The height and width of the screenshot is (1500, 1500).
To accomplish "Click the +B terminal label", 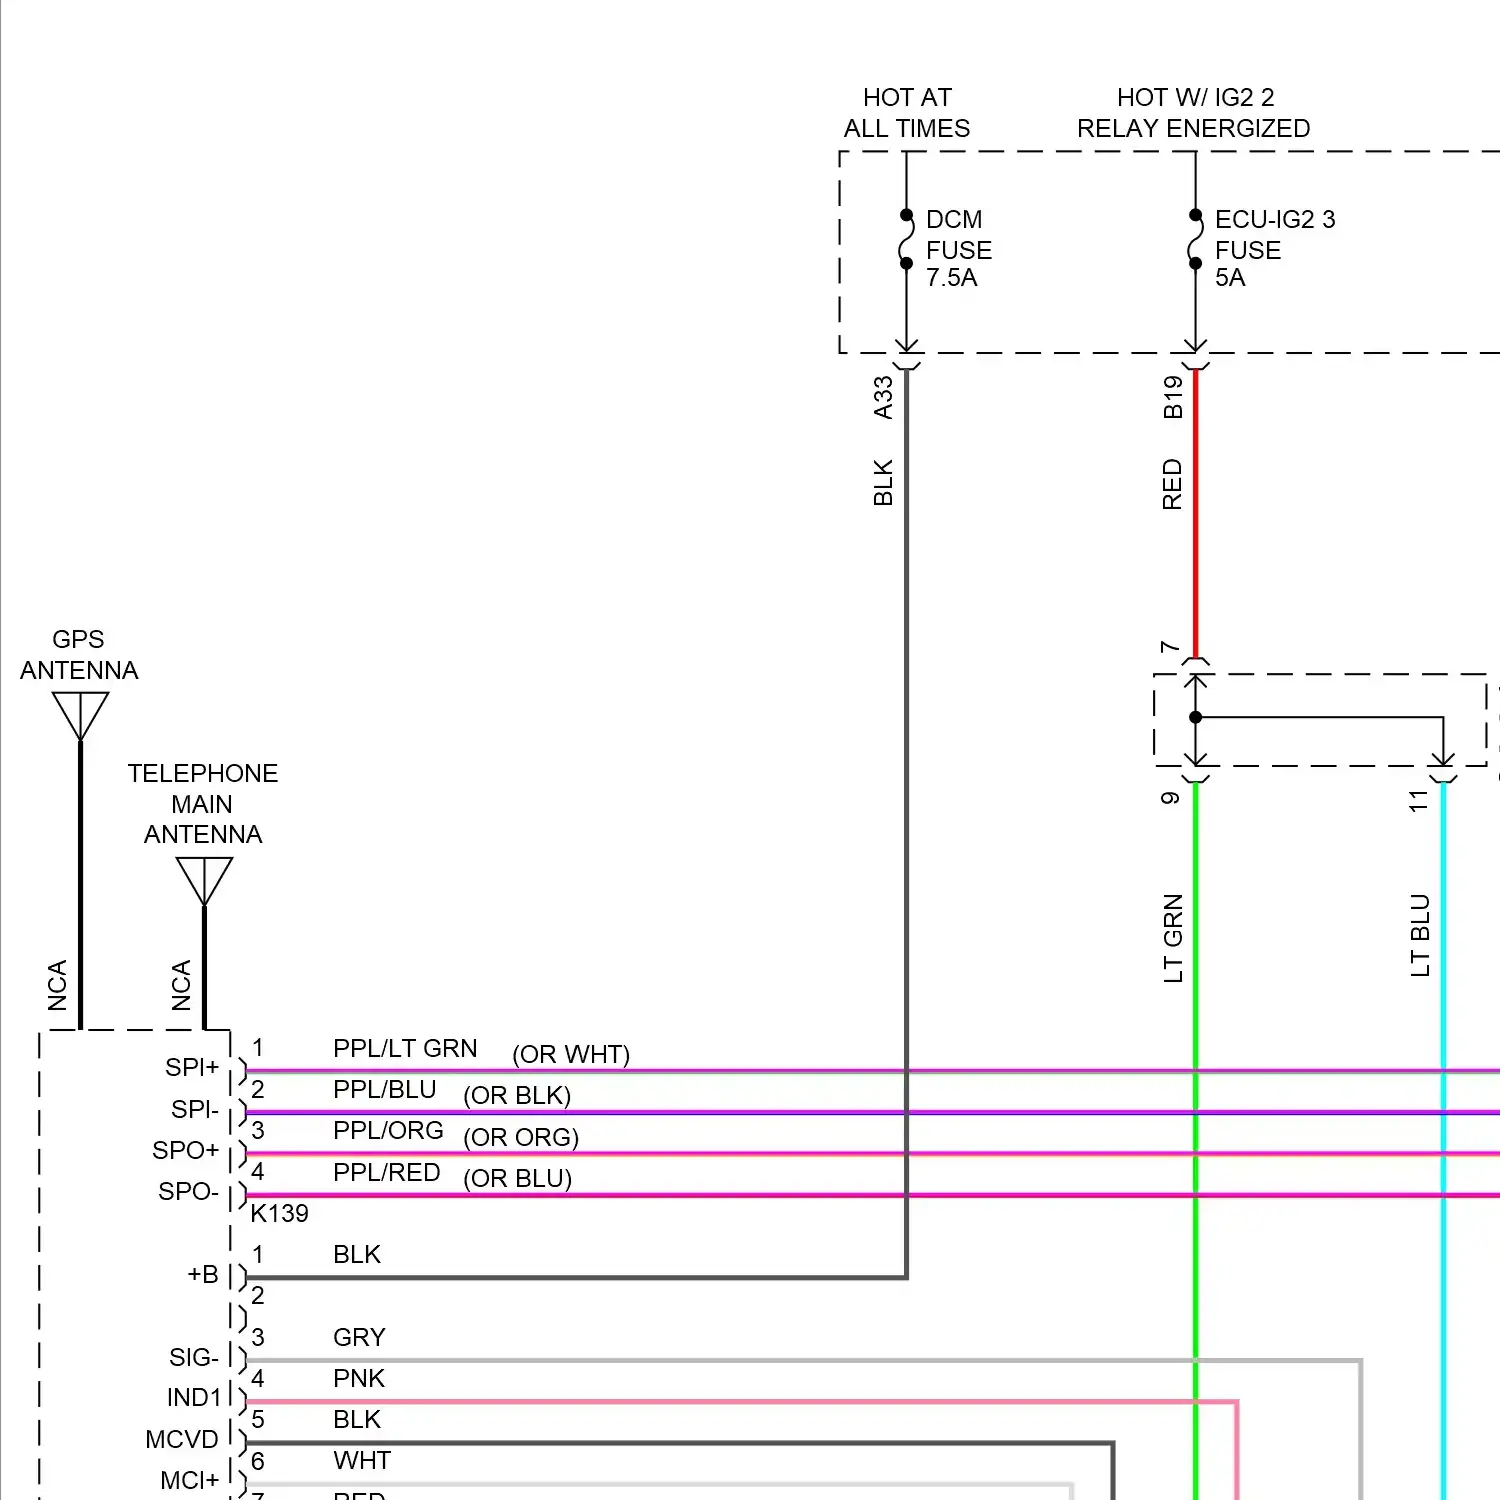I will point(203,1274).
